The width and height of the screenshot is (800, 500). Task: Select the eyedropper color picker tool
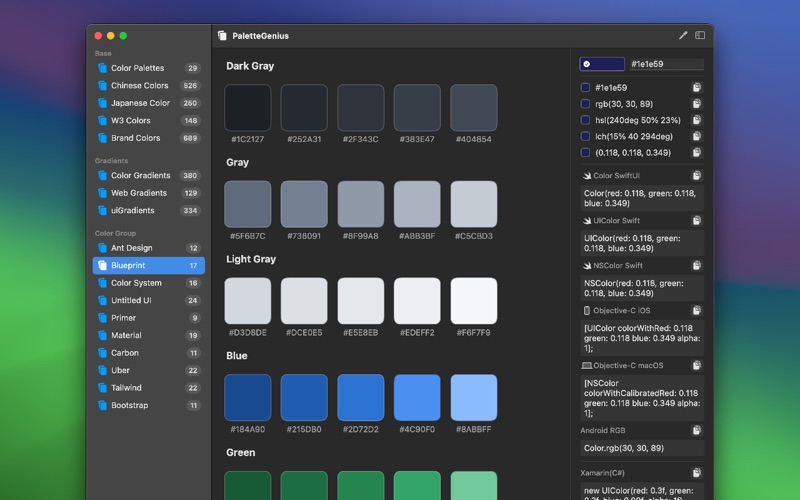pos(683,35)
